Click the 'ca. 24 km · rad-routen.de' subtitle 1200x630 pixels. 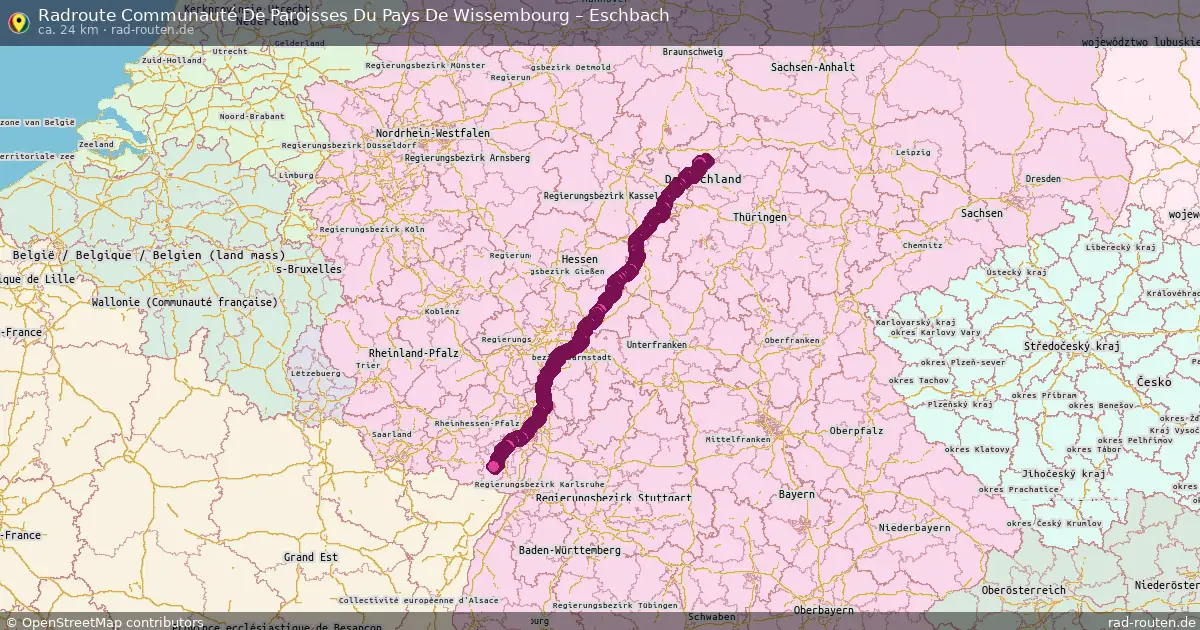pos(116,30)
